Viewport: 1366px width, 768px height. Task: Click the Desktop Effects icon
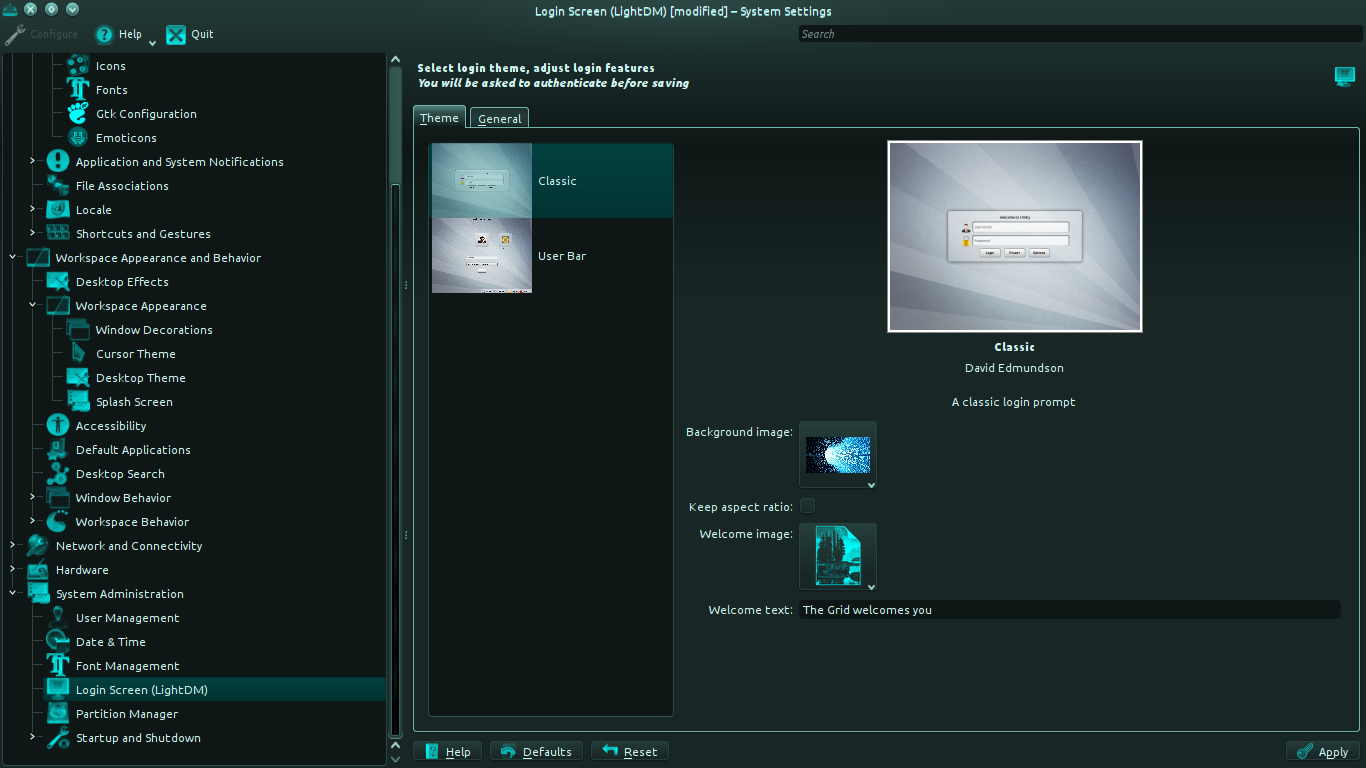click(58, 282)
